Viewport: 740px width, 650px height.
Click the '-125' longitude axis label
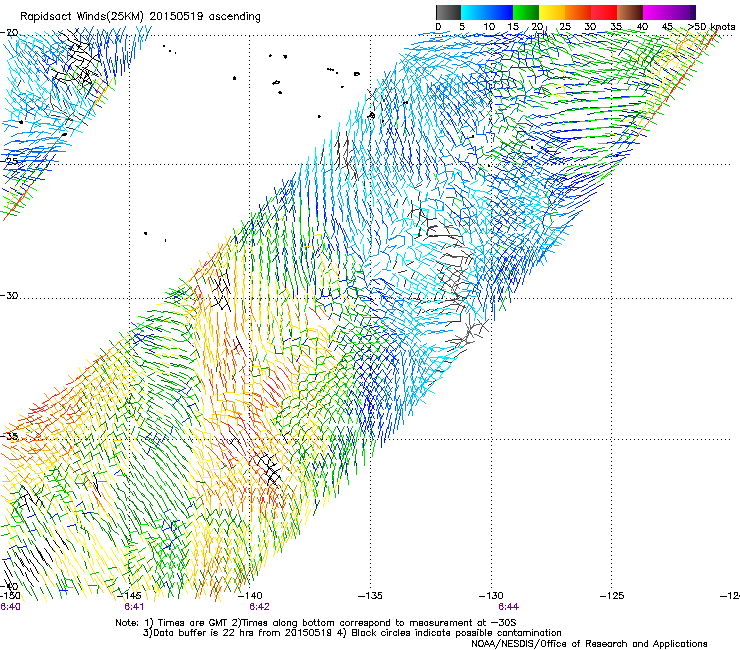[612, 596]
